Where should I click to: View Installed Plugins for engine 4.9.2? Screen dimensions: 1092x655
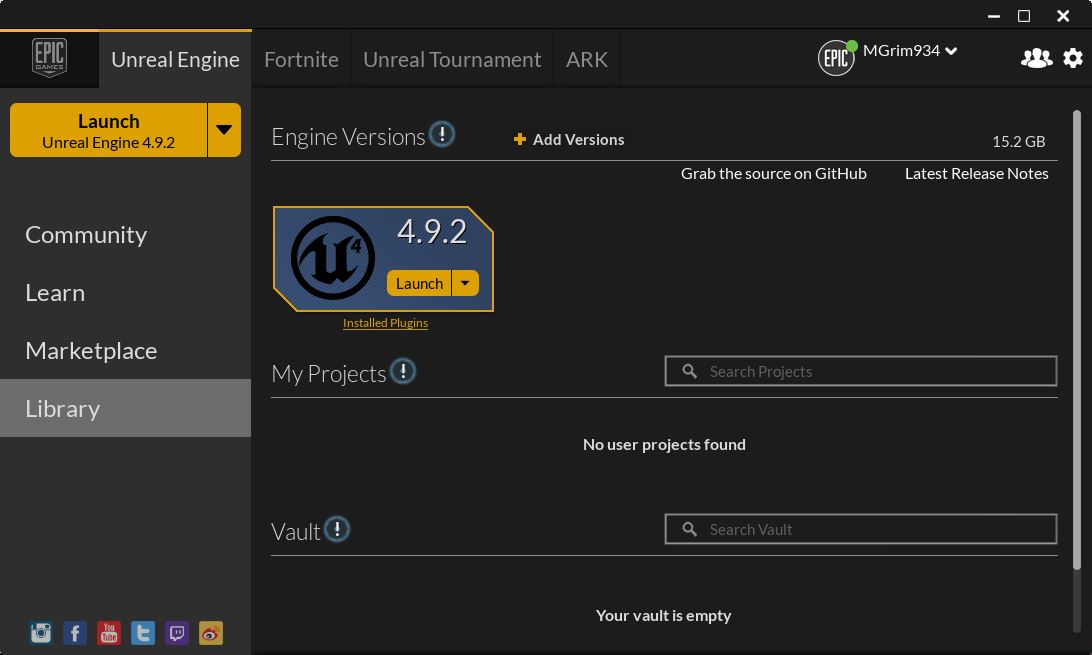coord(385,322)
